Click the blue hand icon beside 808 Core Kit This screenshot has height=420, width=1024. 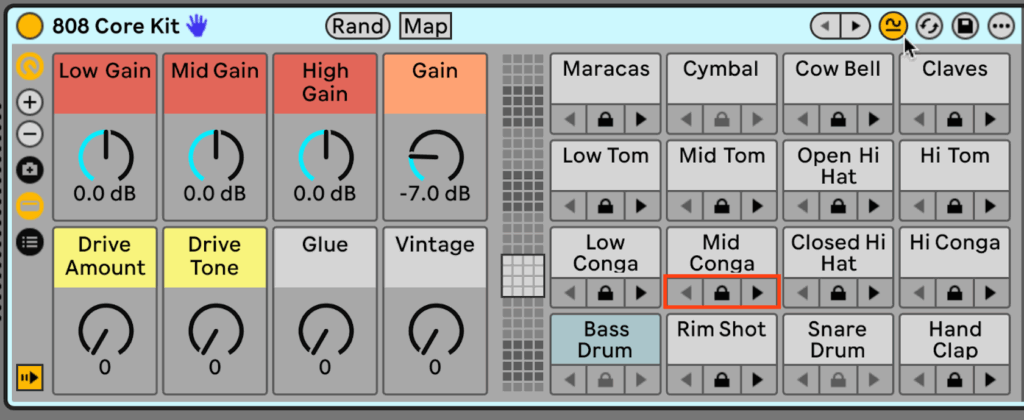[x=196, y=25]
